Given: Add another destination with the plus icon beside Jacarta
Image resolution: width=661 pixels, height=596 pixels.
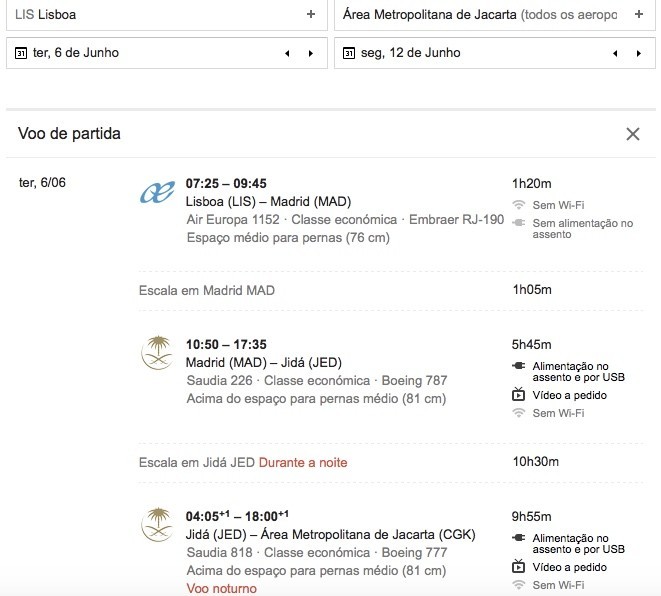Looking at the screenshot, I should pyautogui.click(x=639, y=15).
